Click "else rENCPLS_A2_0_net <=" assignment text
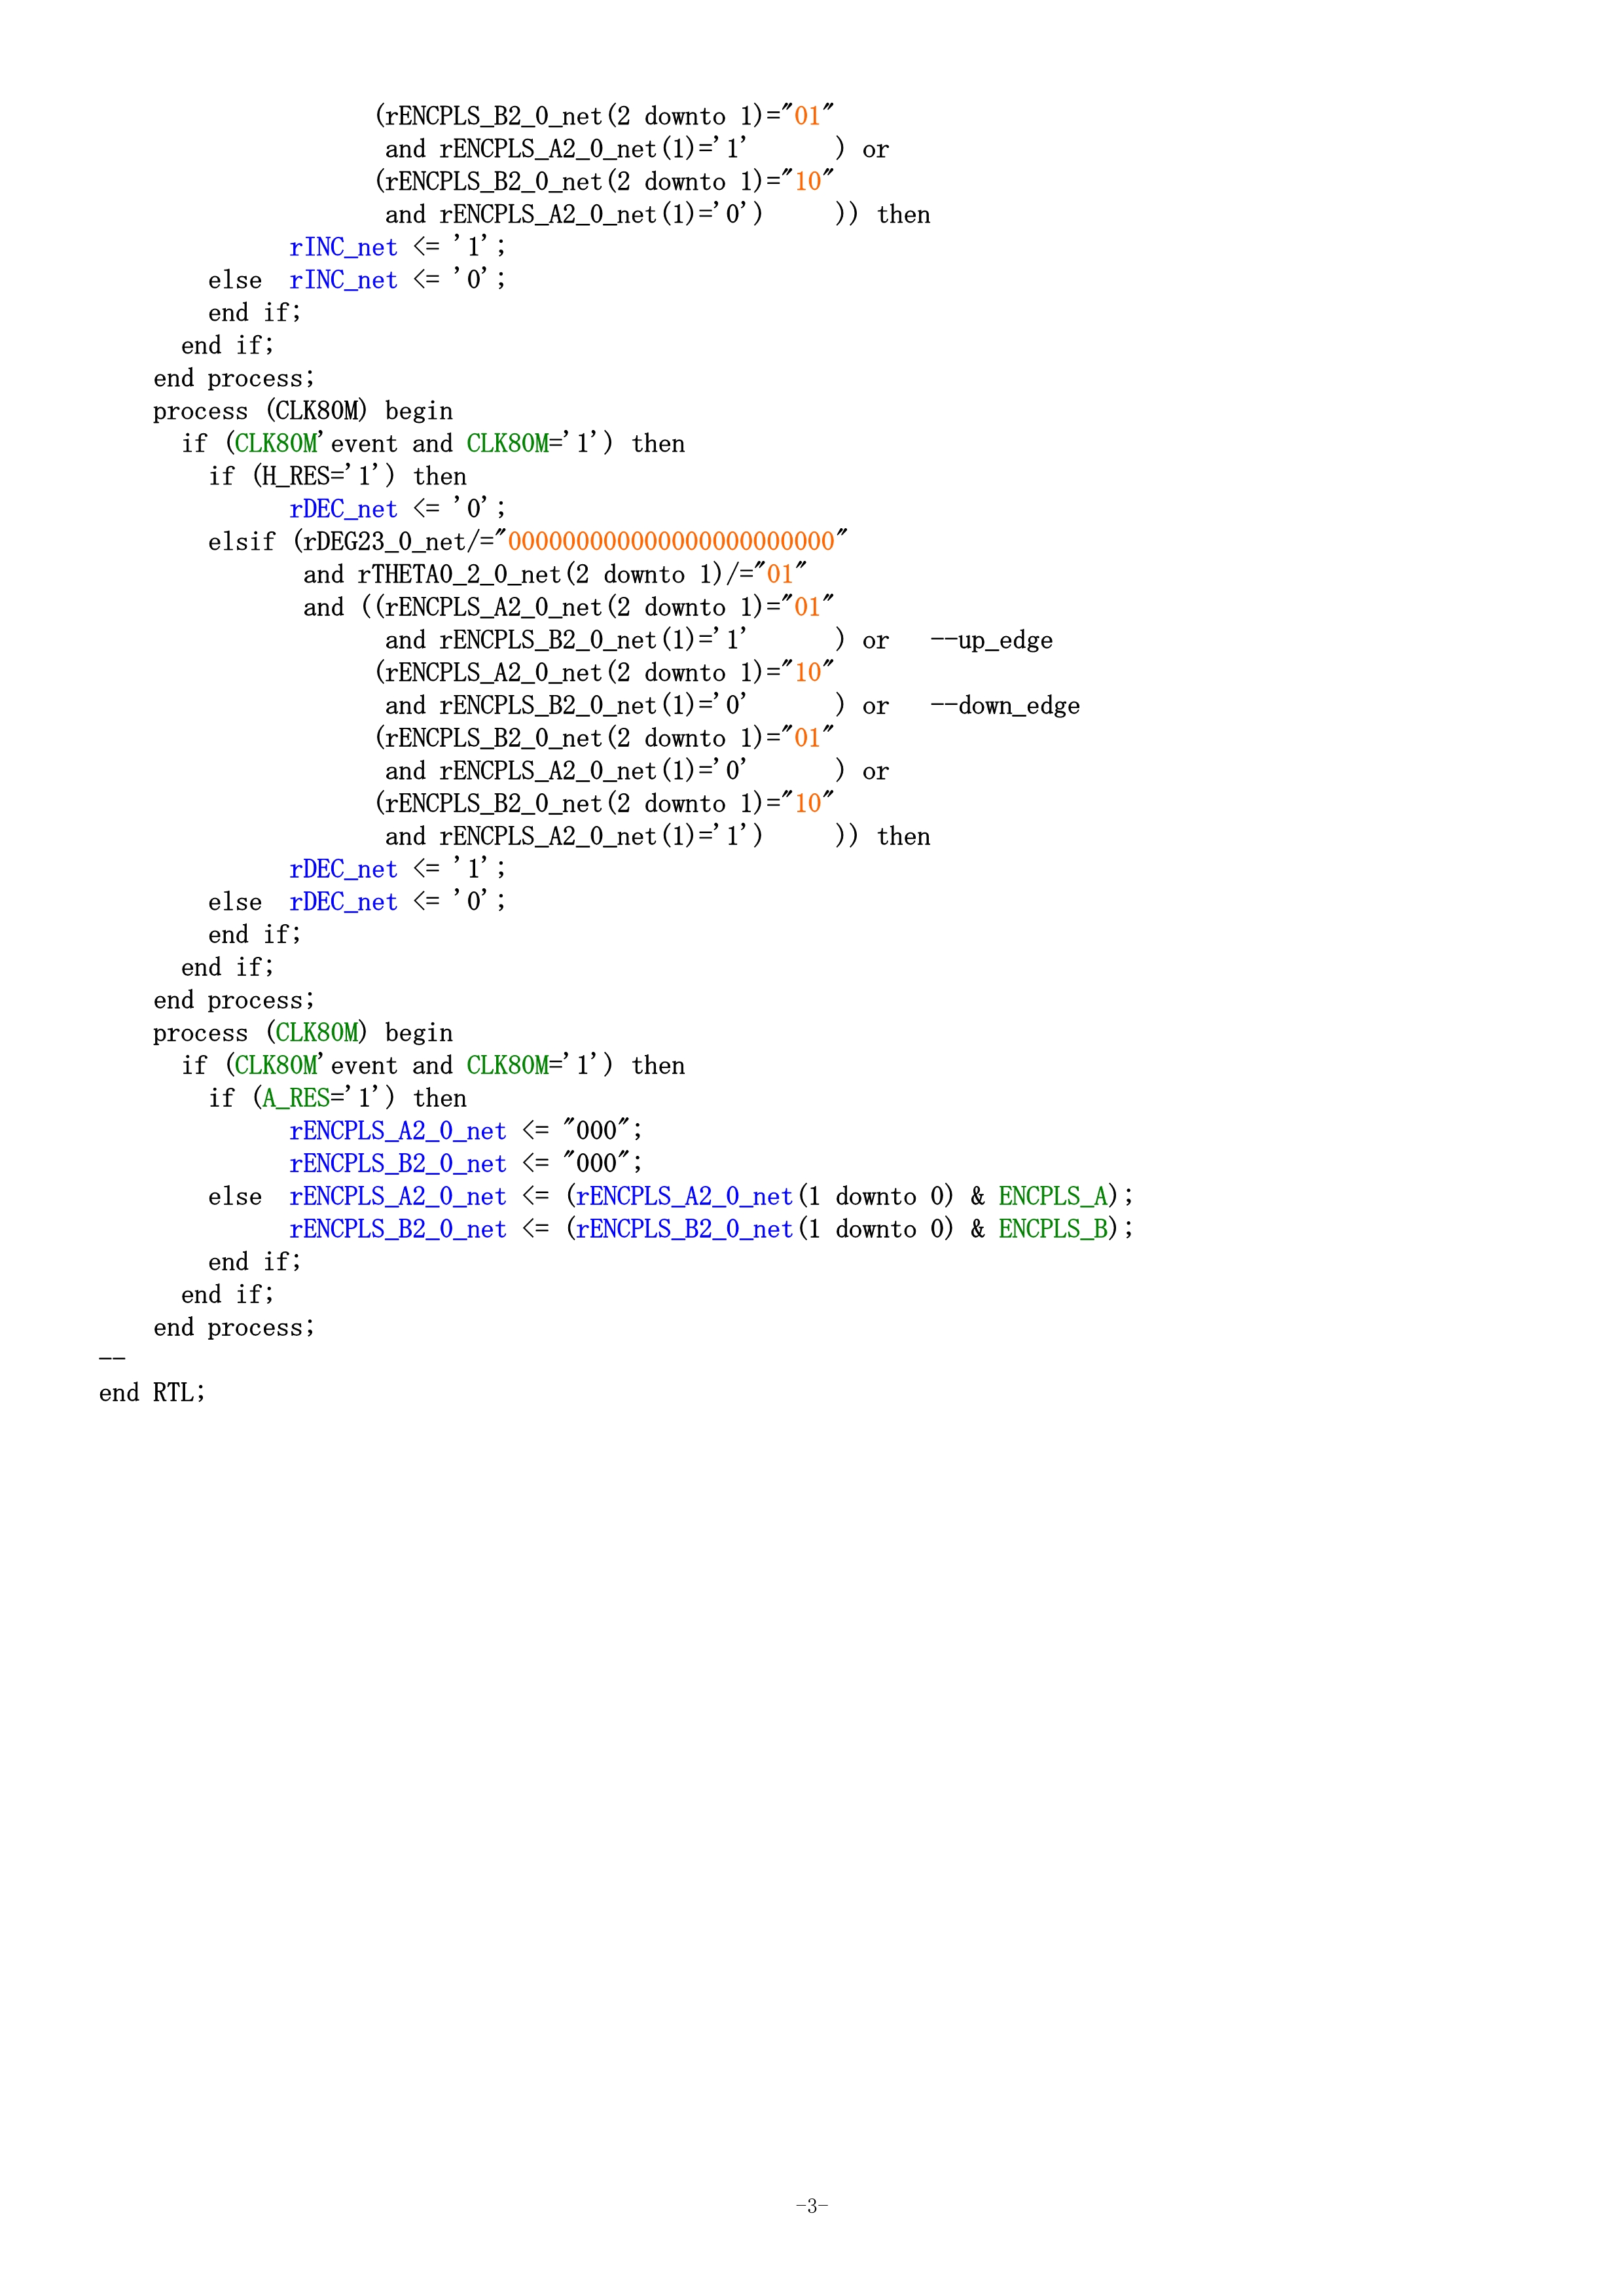The height and width of the screenshot is (2296, 1624). coord(378,1197)
